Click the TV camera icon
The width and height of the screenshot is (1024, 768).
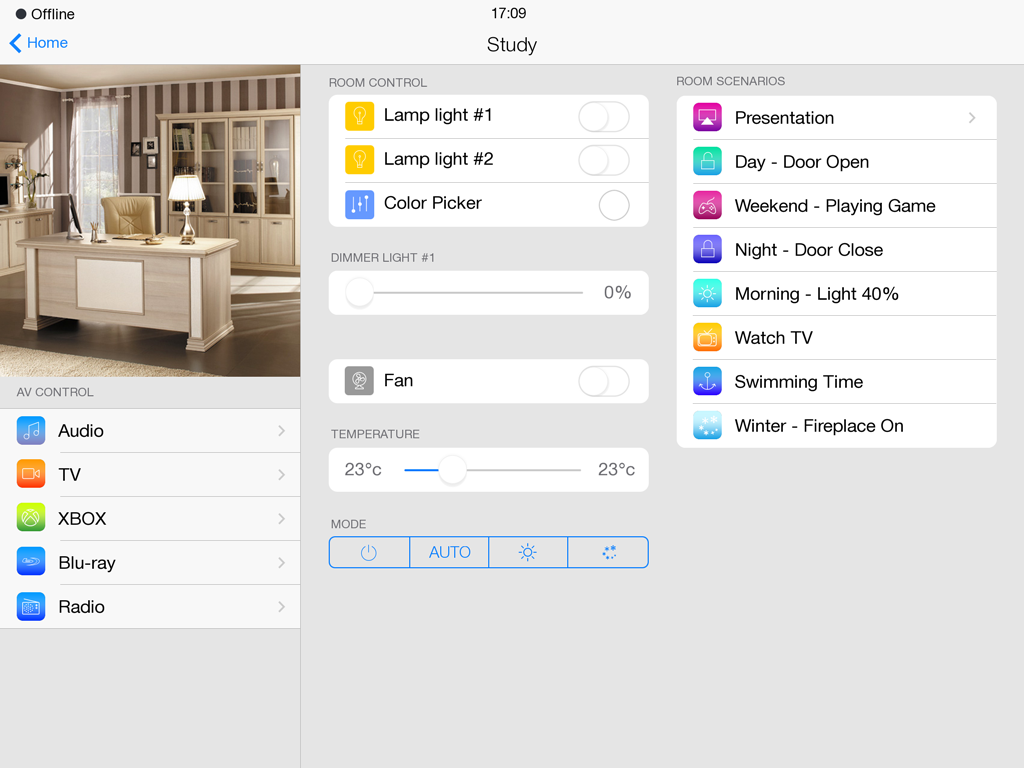[x=31, y=474]
